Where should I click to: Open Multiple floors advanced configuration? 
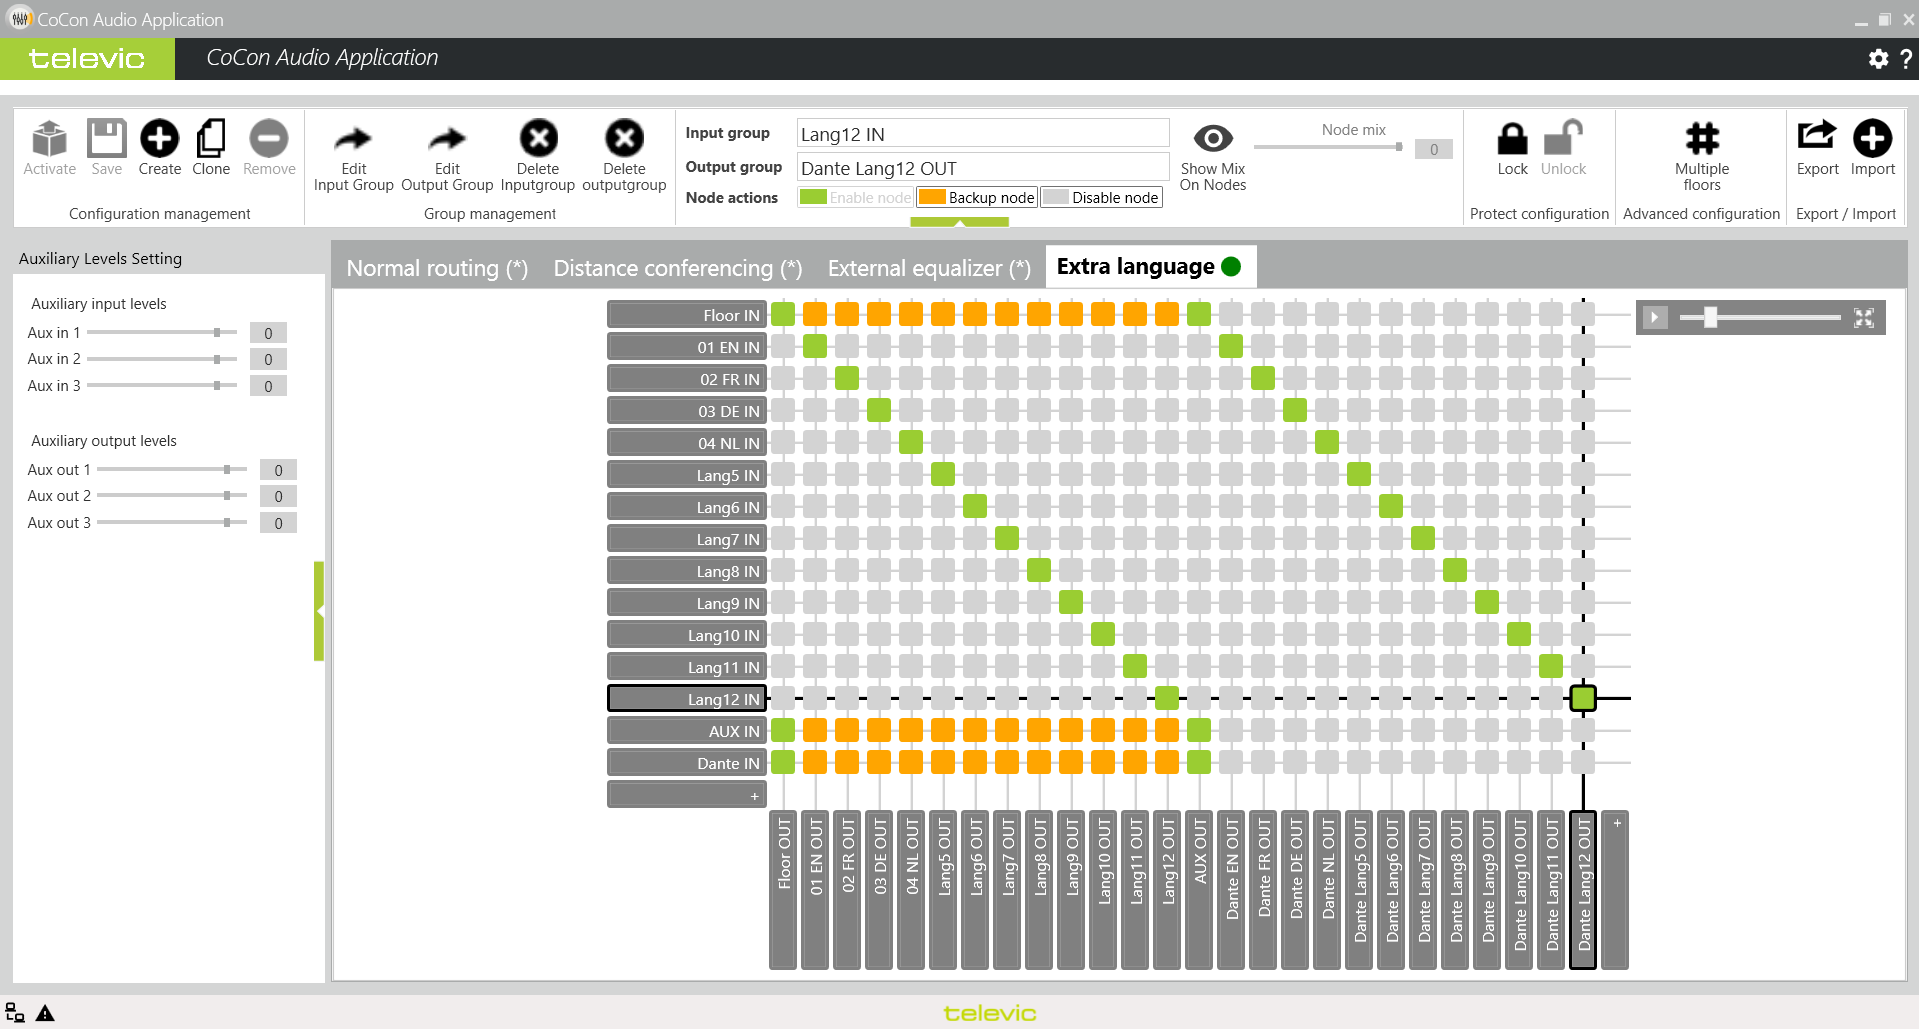[1701, 139]
